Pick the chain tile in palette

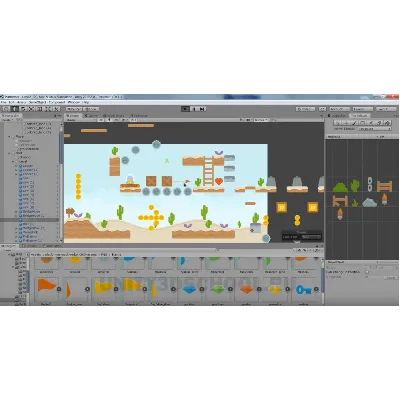pos(370,184)
